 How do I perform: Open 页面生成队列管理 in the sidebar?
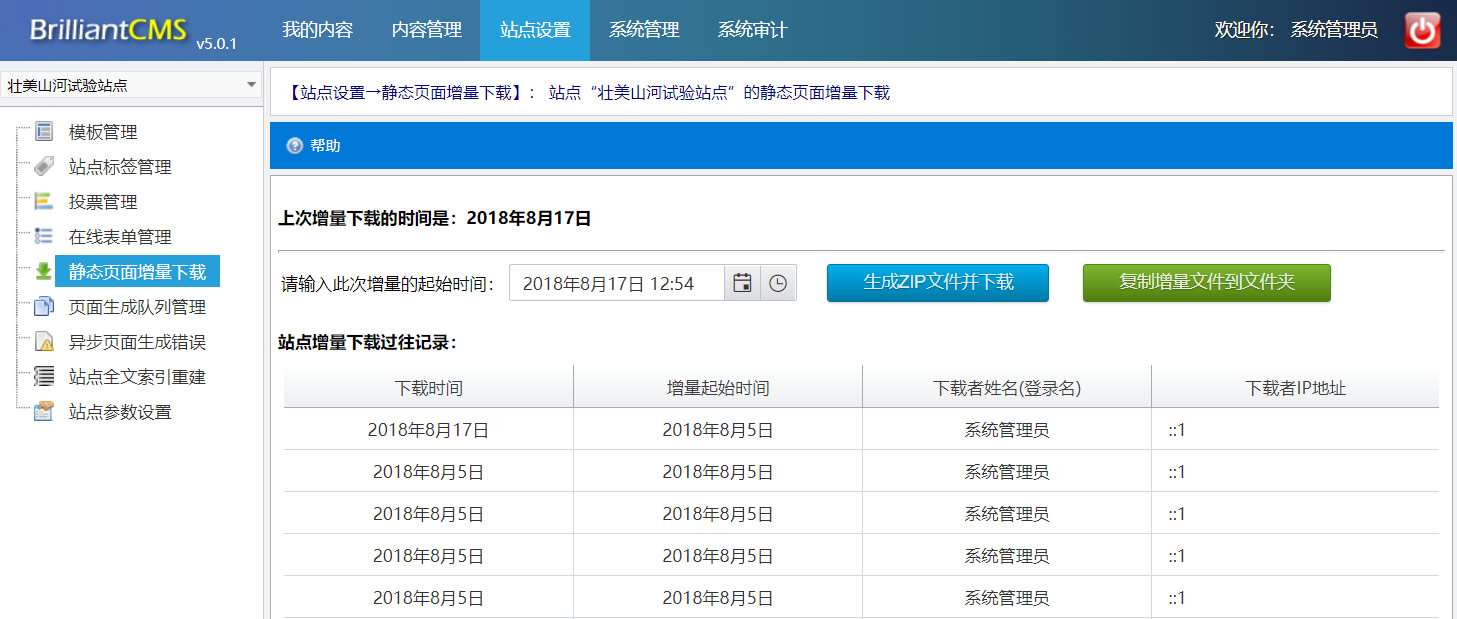point(137,307)
